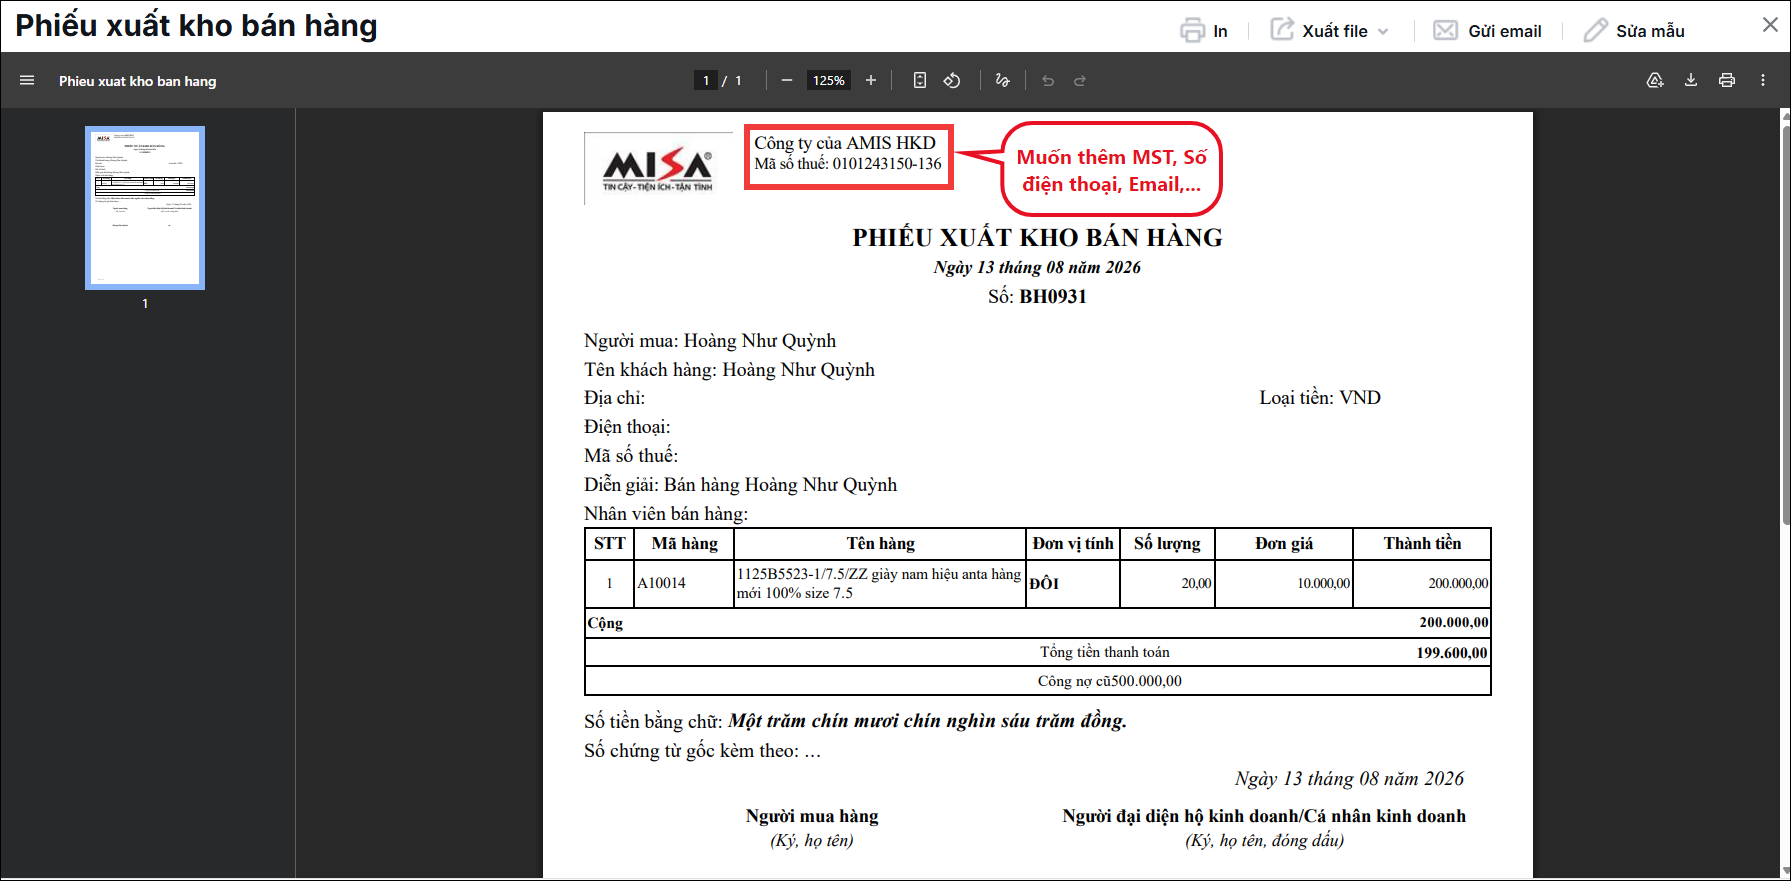The image size is (1791, 881).
Task: Click the pencil icon for Sửa mẫu
Action: coord(1595,31)
